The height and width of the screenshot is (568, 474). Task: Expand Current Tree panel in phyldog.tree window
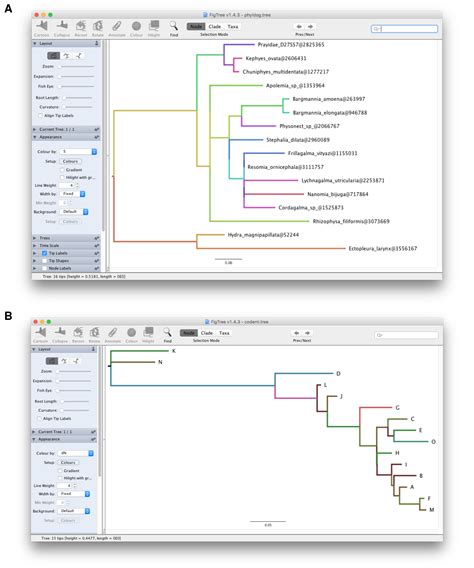(x=35, y=129)
